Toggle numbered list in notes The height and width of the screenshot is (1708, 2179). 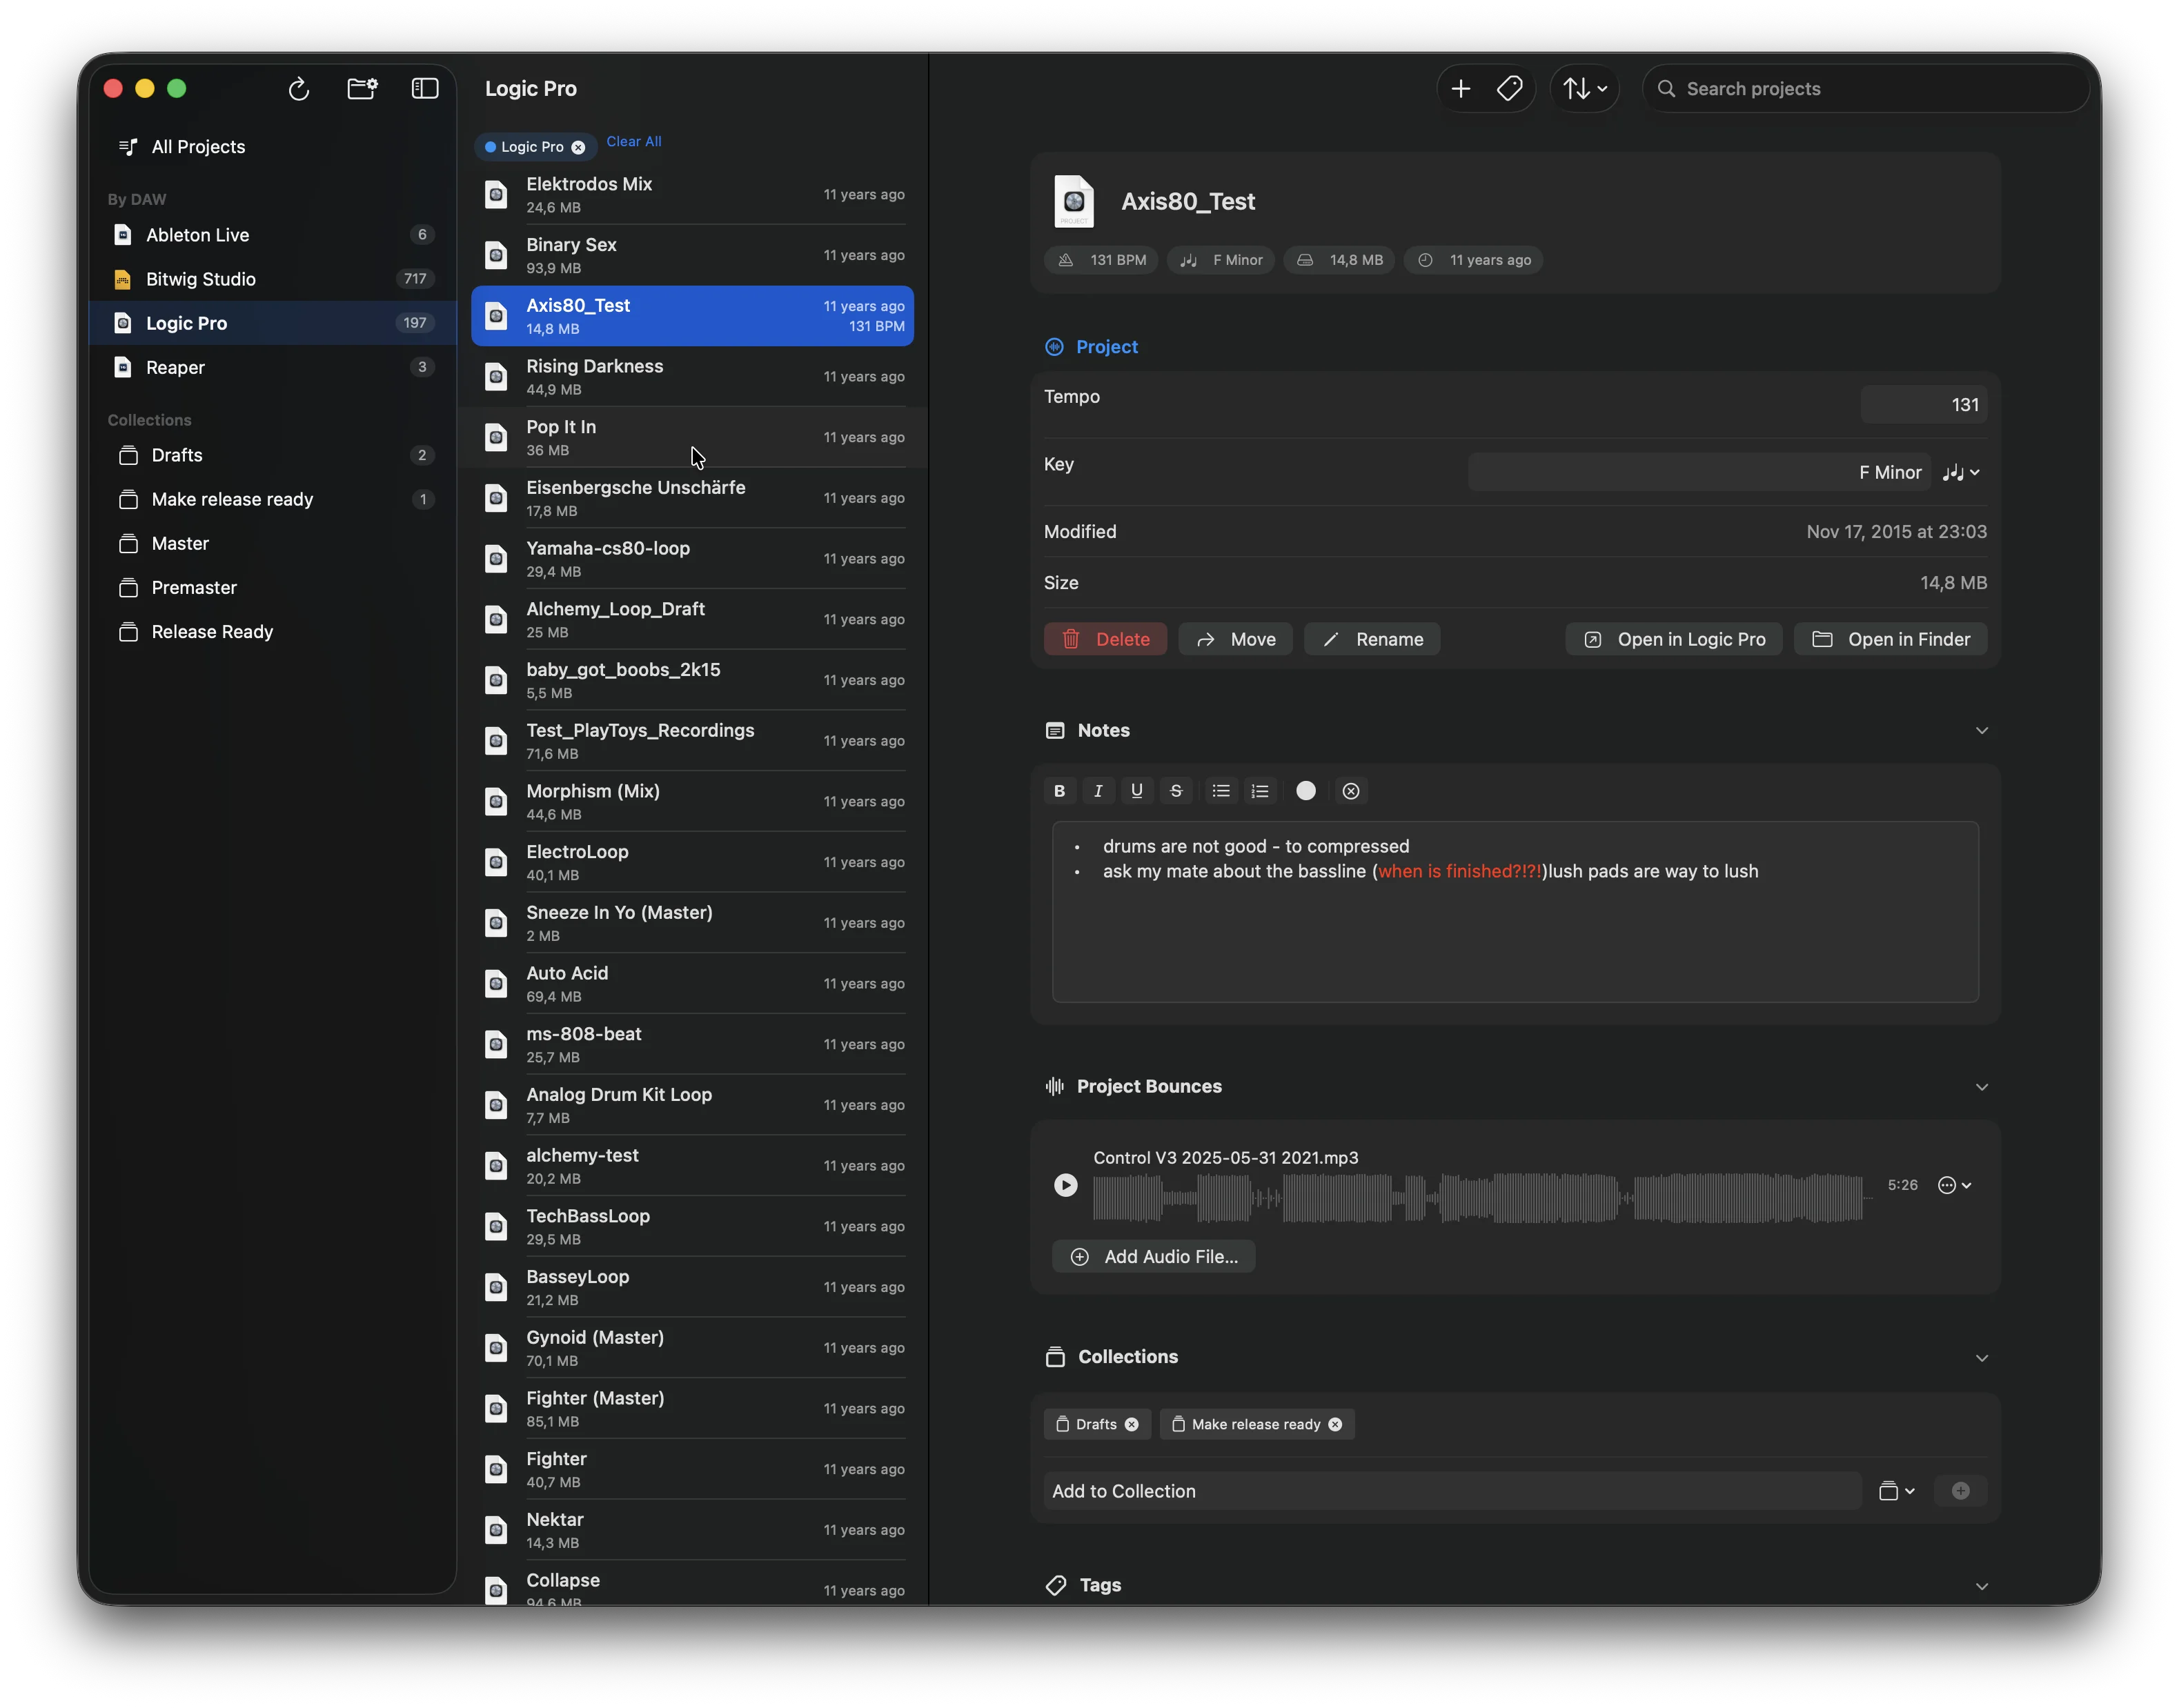point(1259,791)
